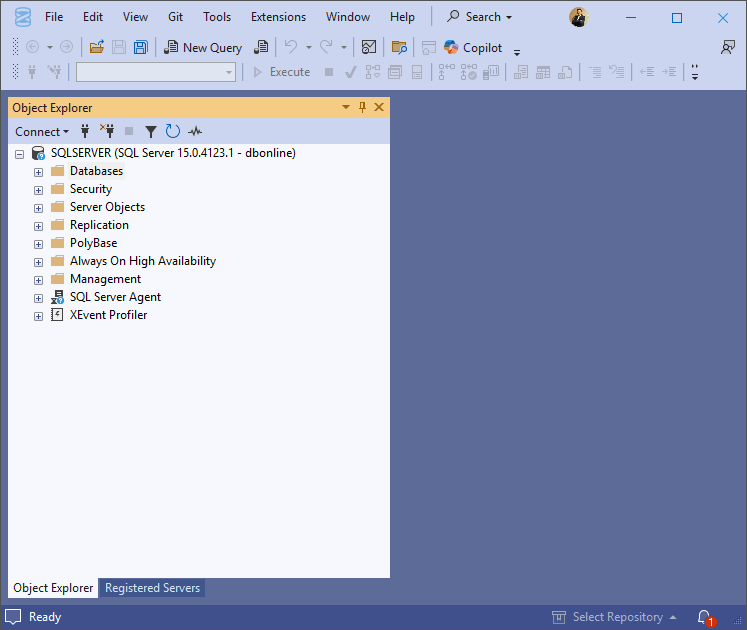The height and width of the screenshot is (630, 747).
Task: Click Select Repository in the status bar
Action: [x=615, y=617]
